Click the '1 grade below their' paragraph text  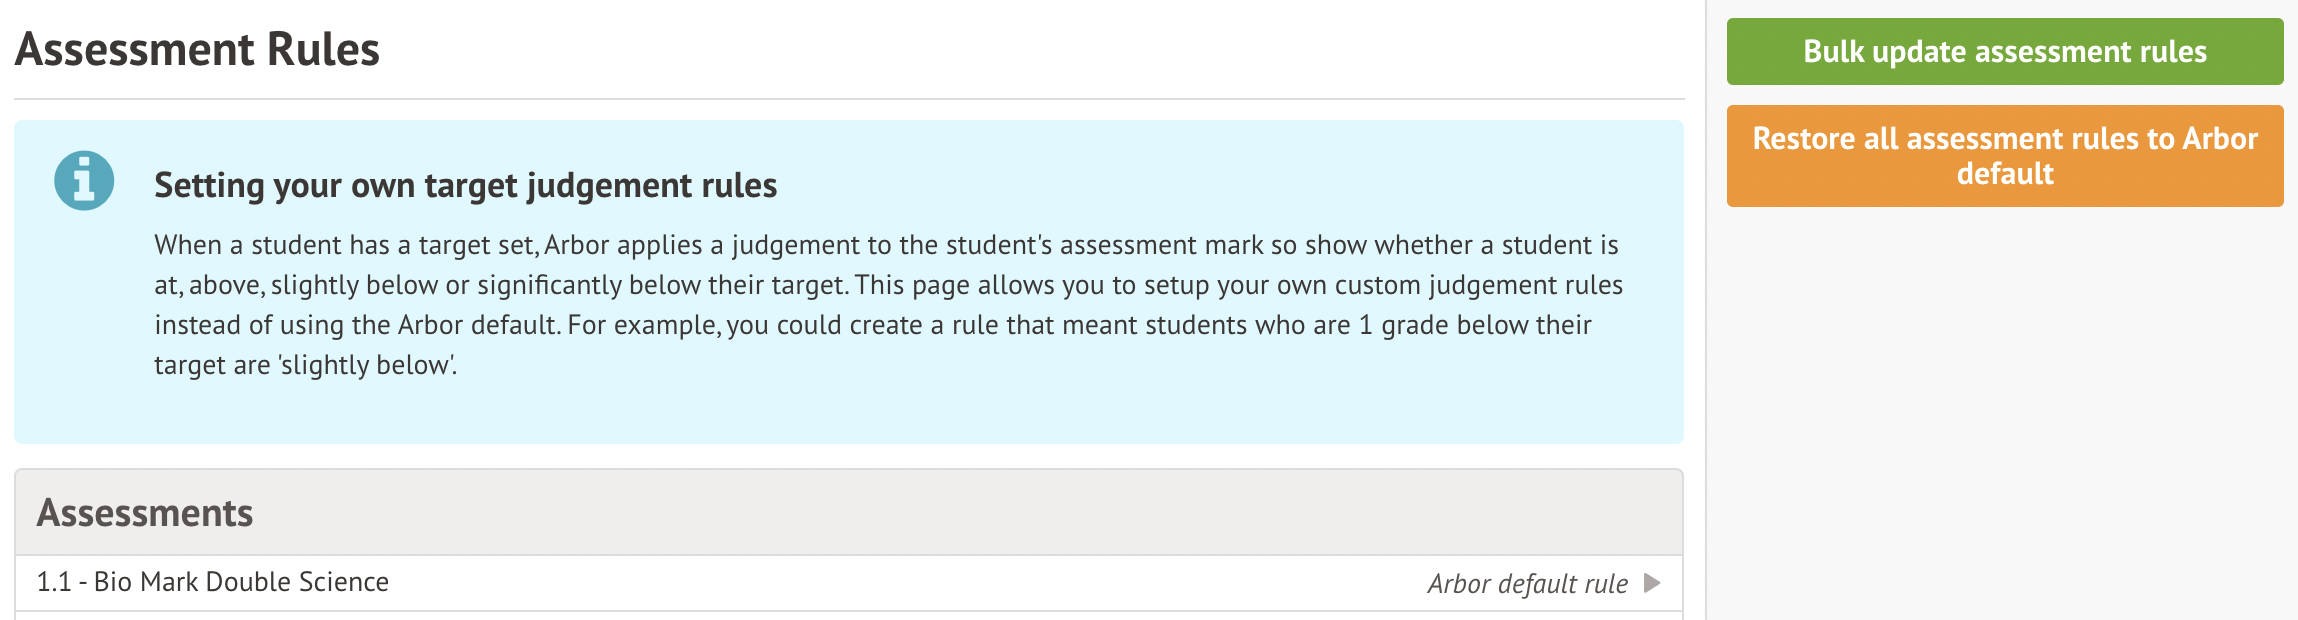tap(1475, 326)
